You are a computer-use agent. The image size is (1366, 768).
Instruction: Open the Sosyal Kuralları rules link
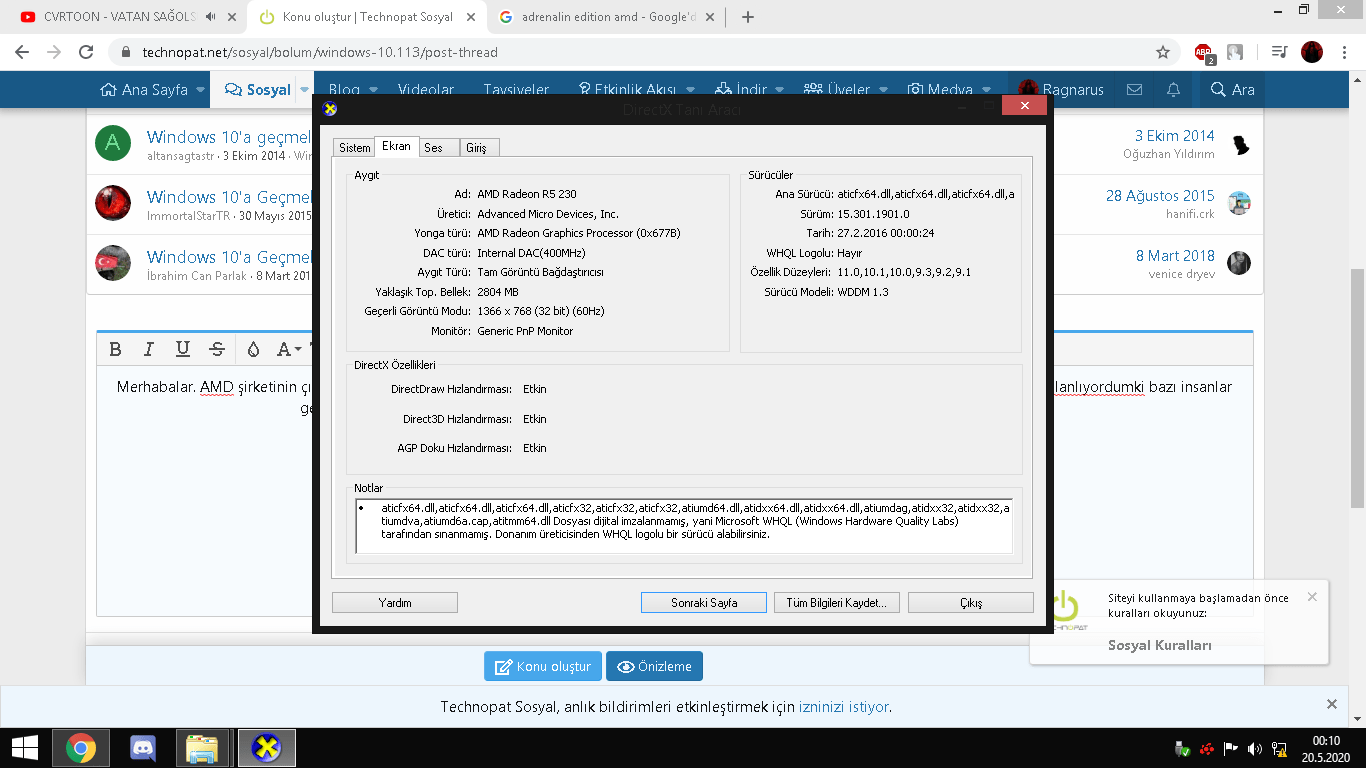[x=1160, y=645]
